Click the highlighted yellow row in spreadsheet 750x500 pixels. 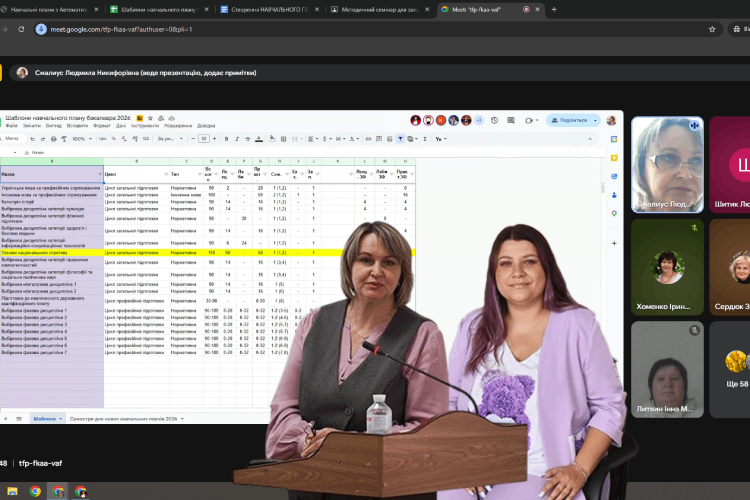pyautogui.click(x=200, y=253)
